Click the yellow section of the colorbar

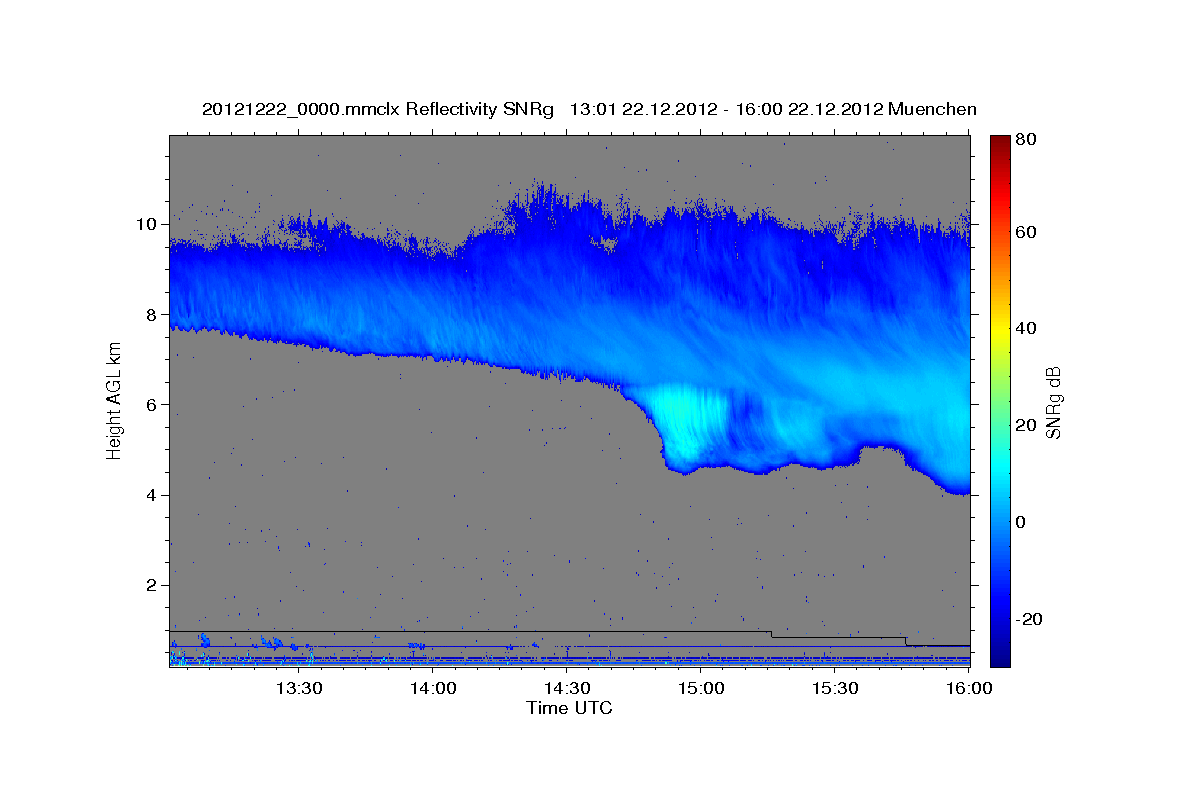tap(1000, 330)
